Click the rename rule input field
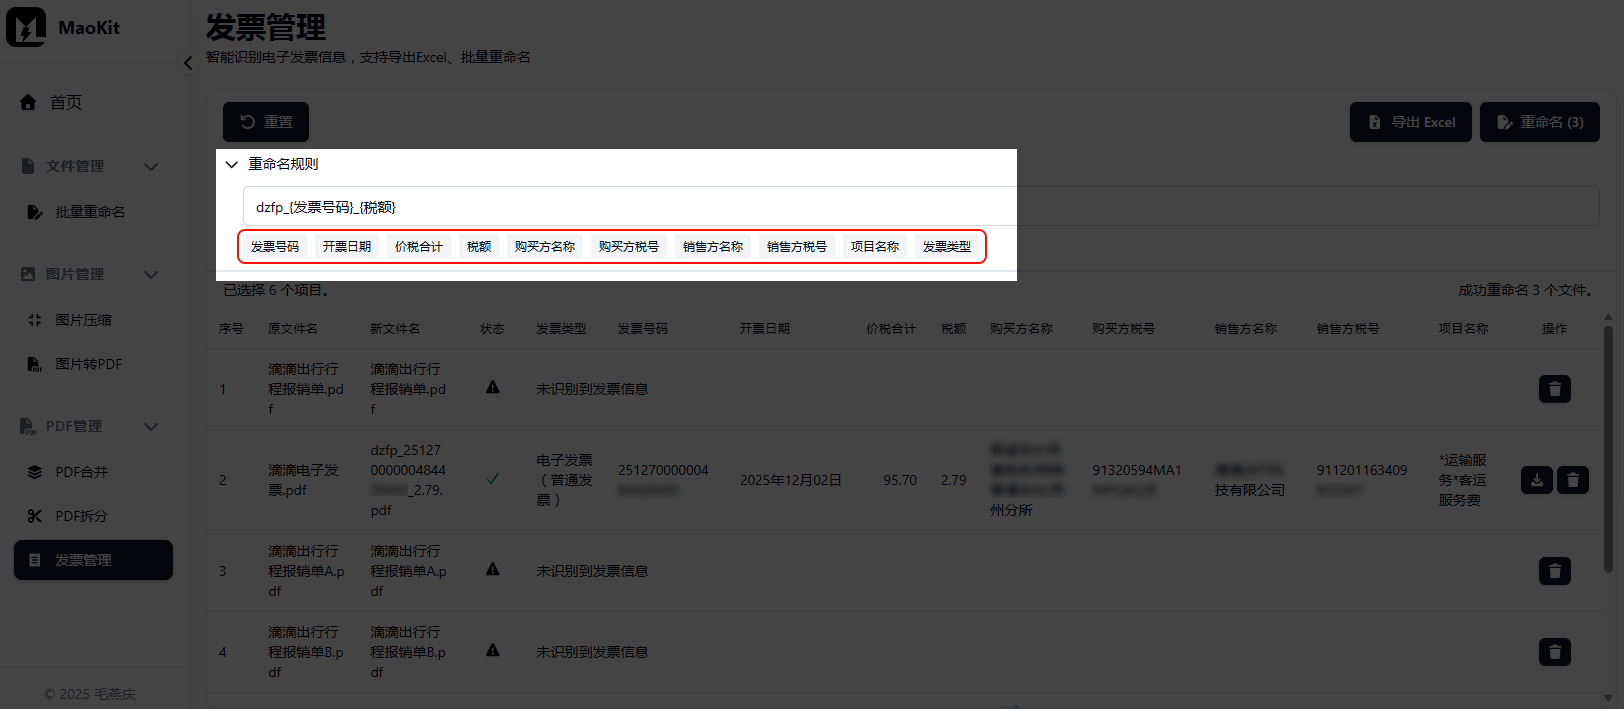 tap(630, 207)
